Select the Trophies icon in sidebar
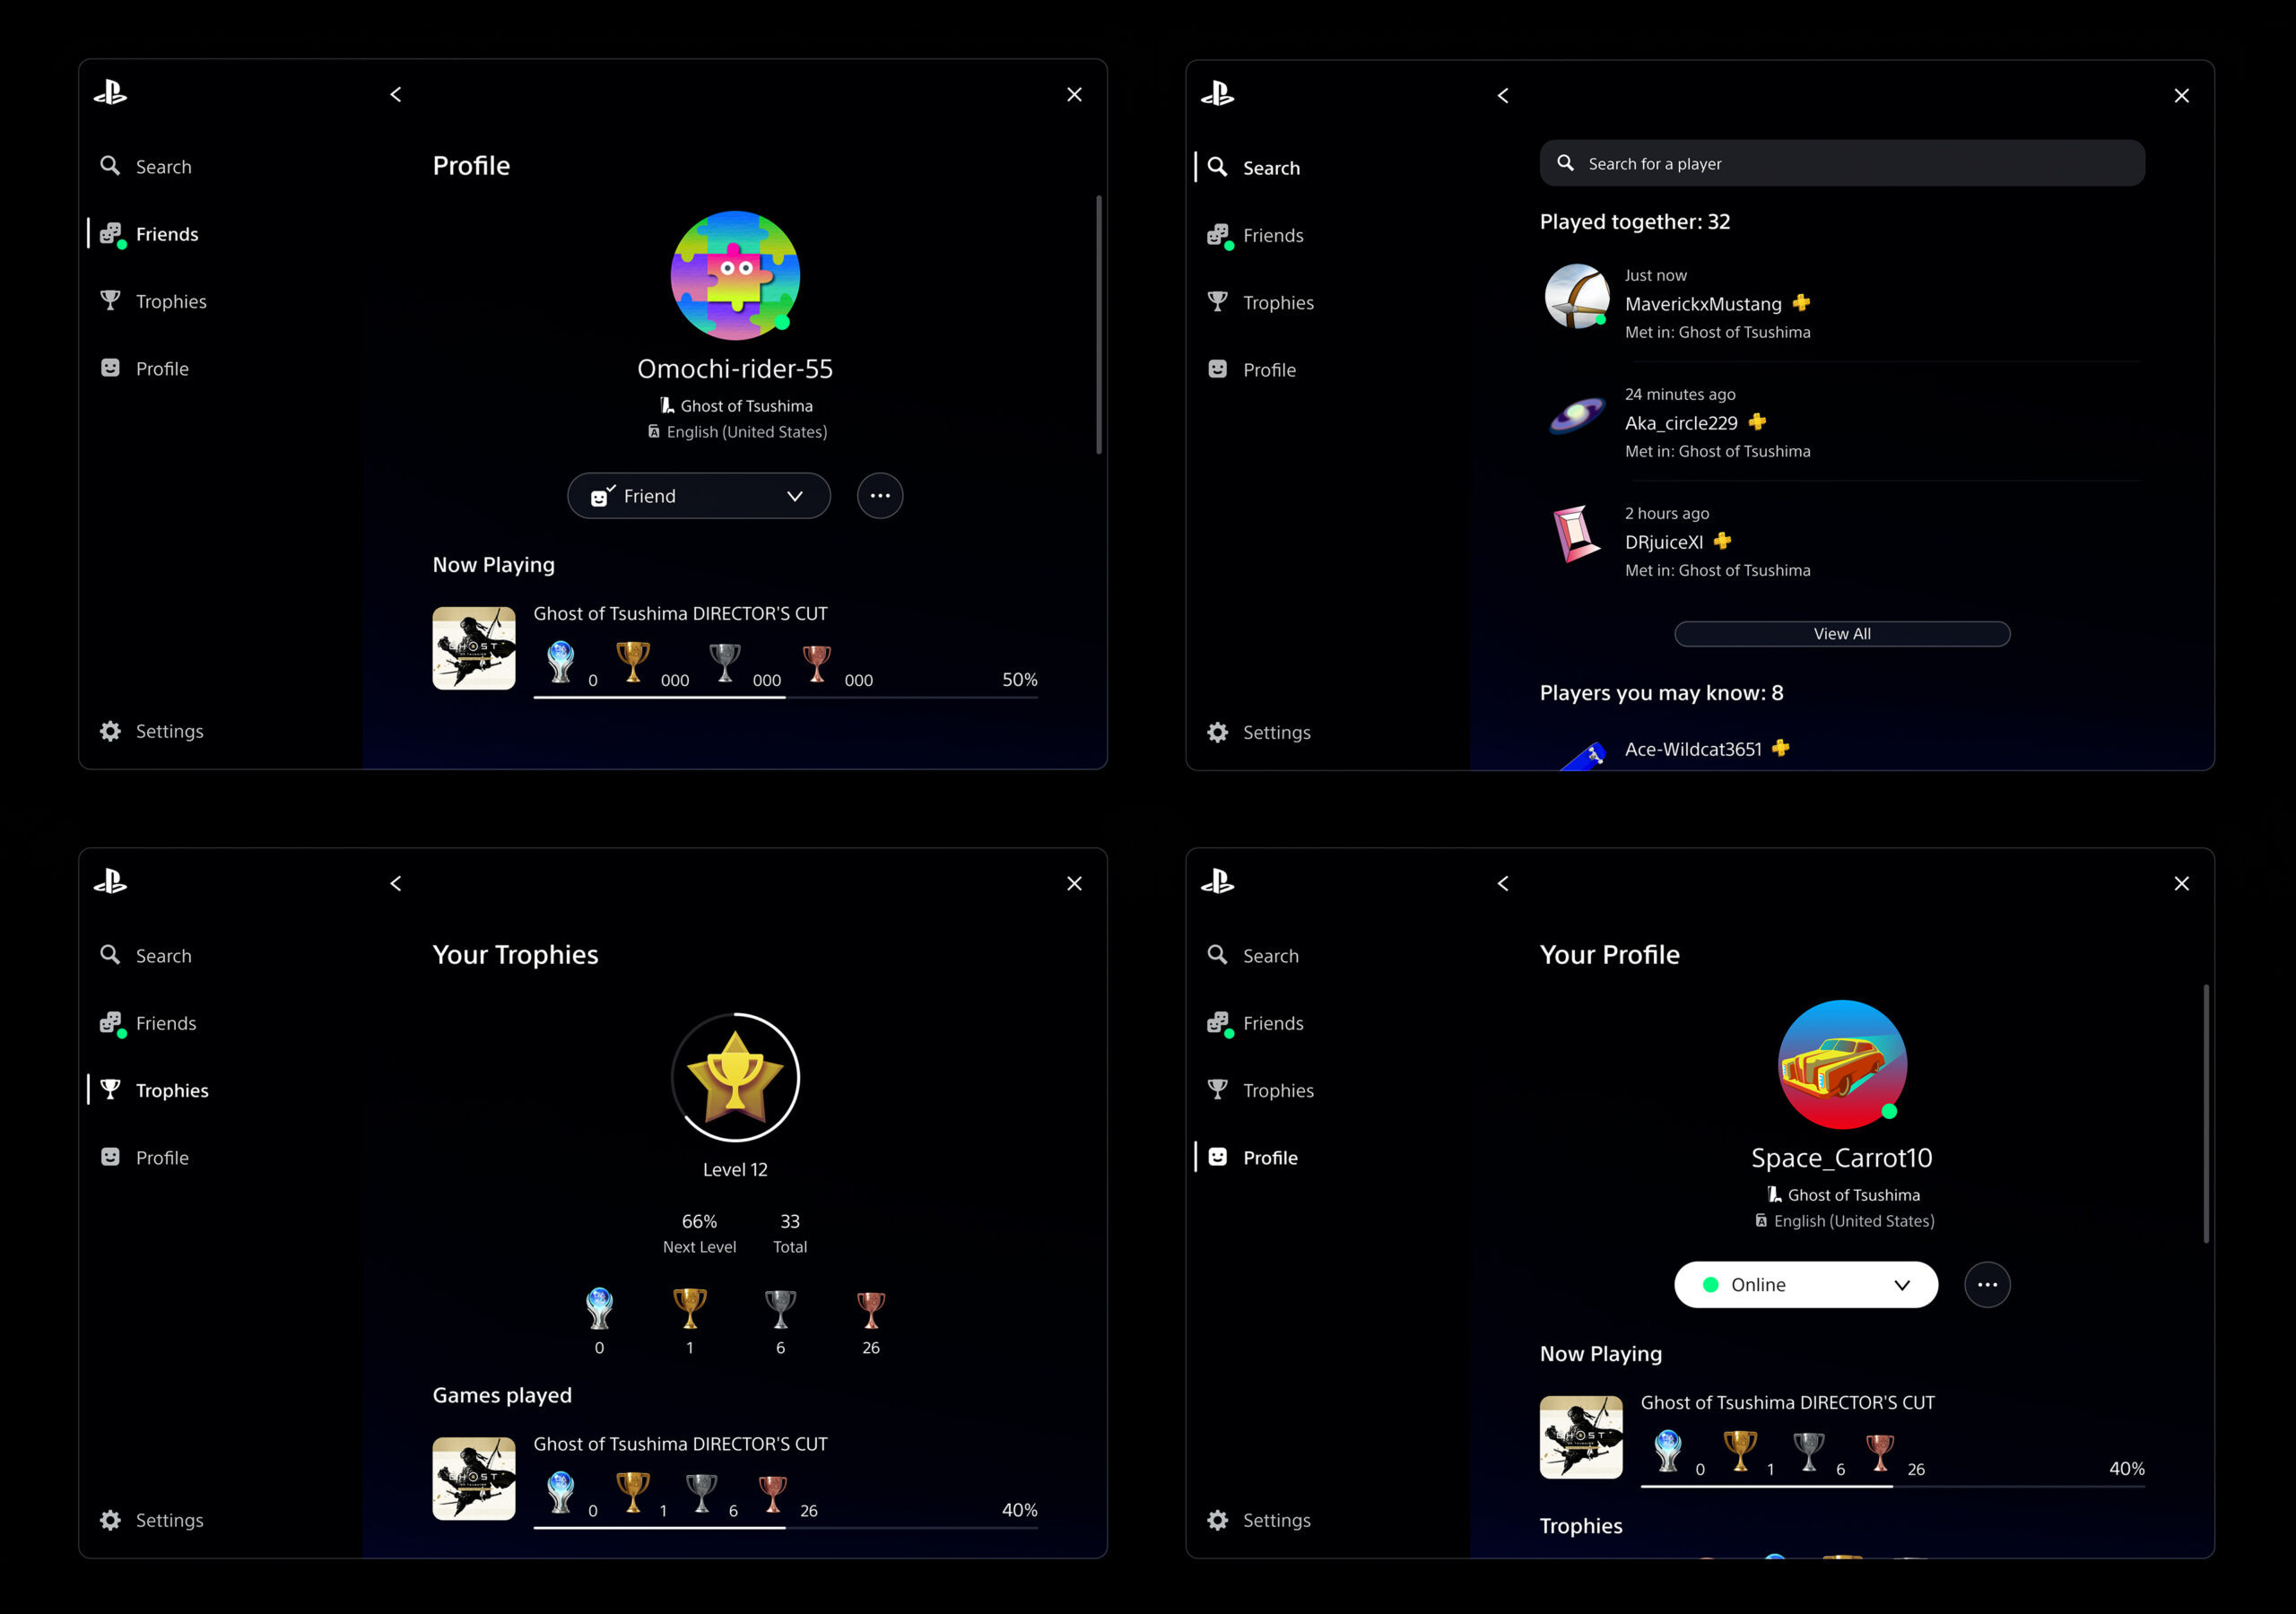 pos(112,299)
